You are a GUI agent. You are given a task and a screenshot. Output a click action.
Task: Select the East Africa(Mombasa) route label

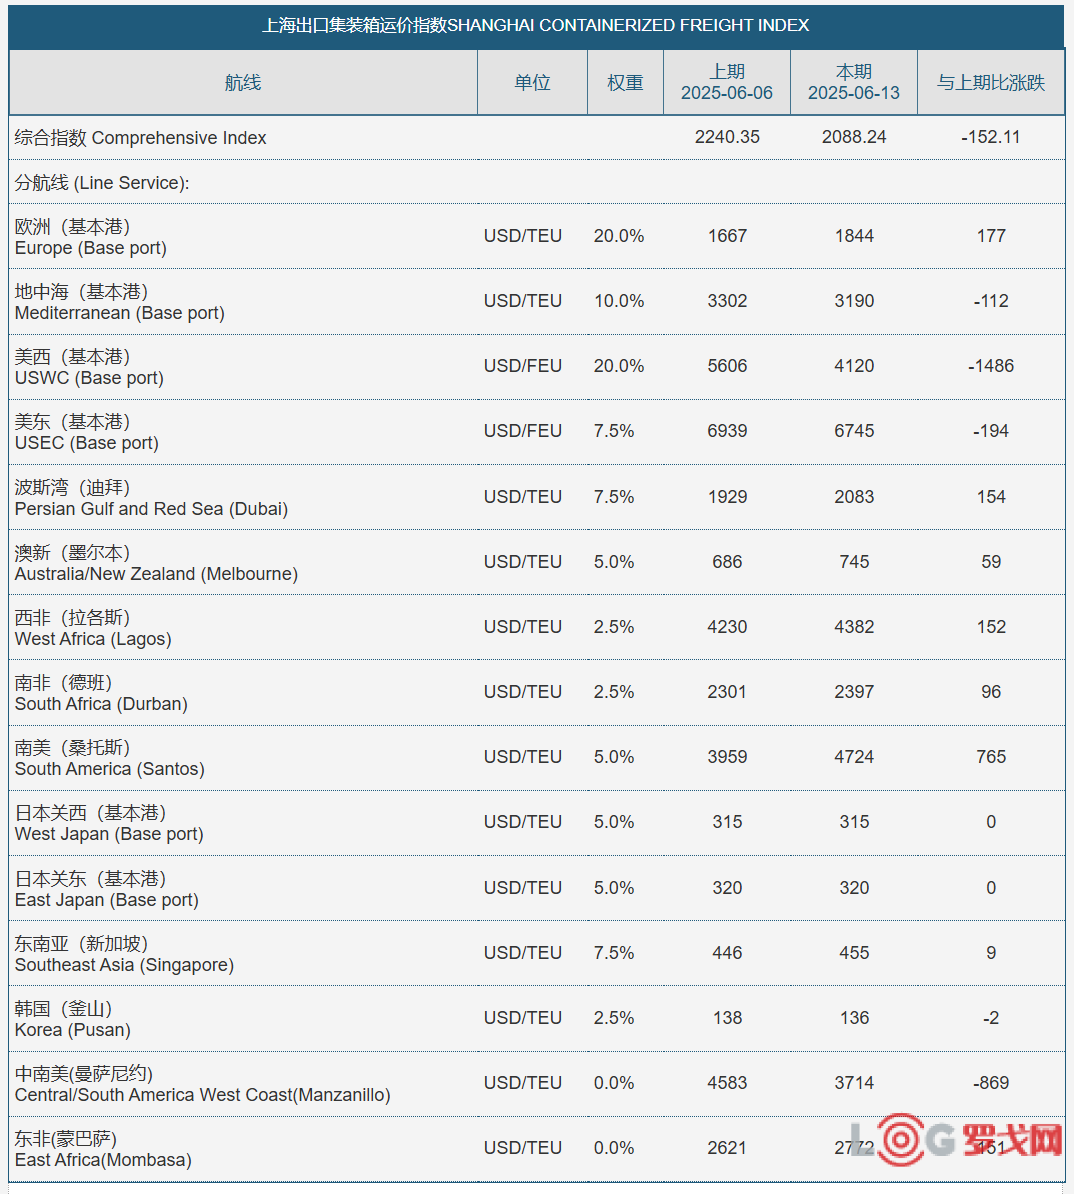click(103, 1149)
